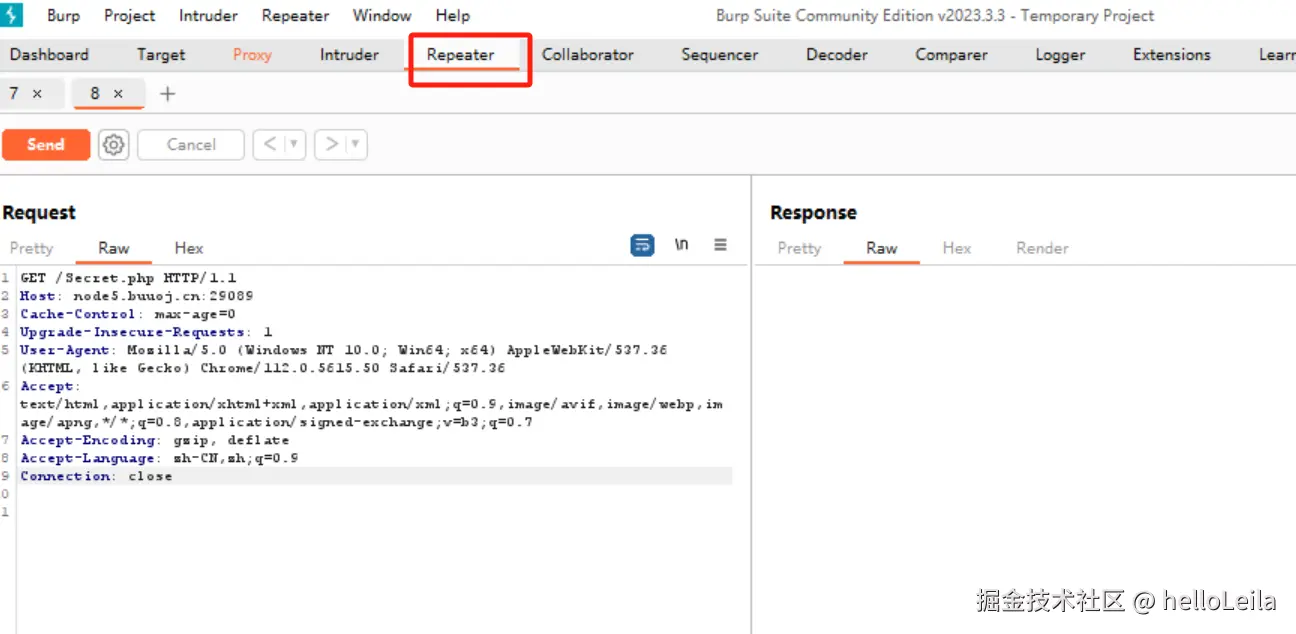Select Repeater request tab 7

click(x=14, y=93)
